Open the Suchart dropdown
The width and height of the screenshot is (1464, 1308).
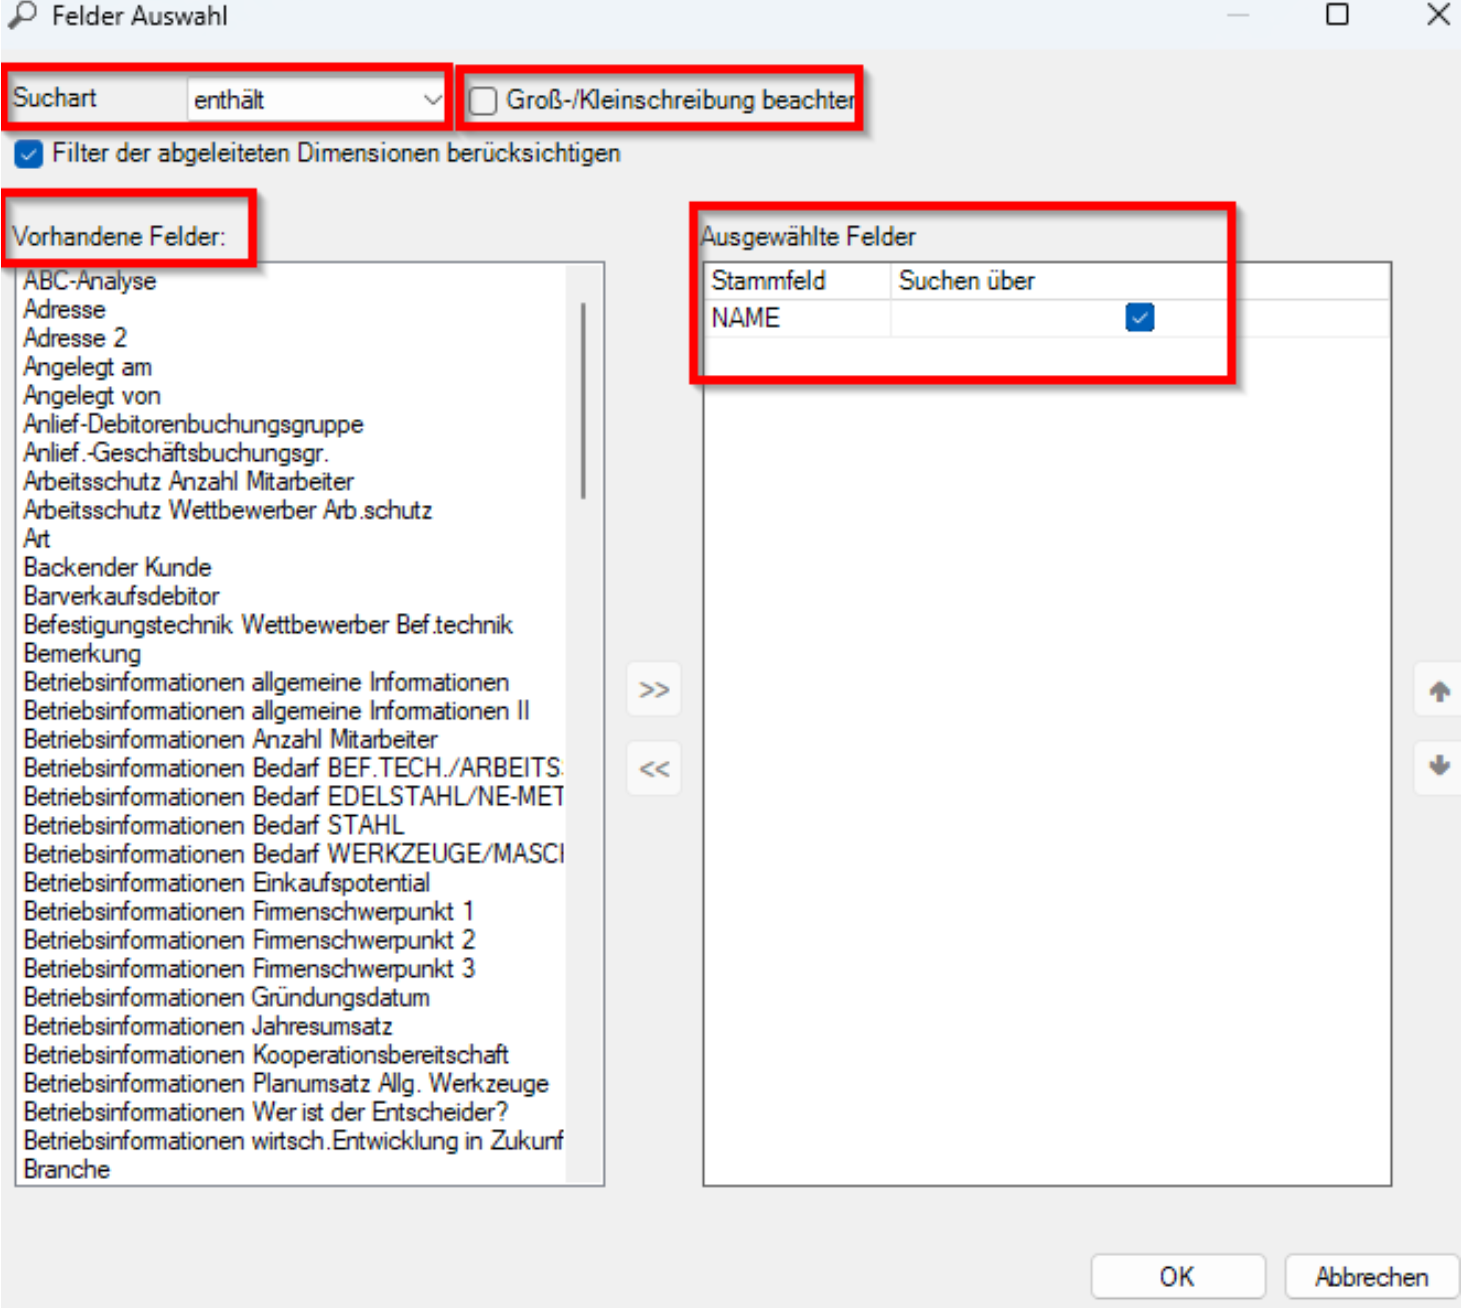316,100
